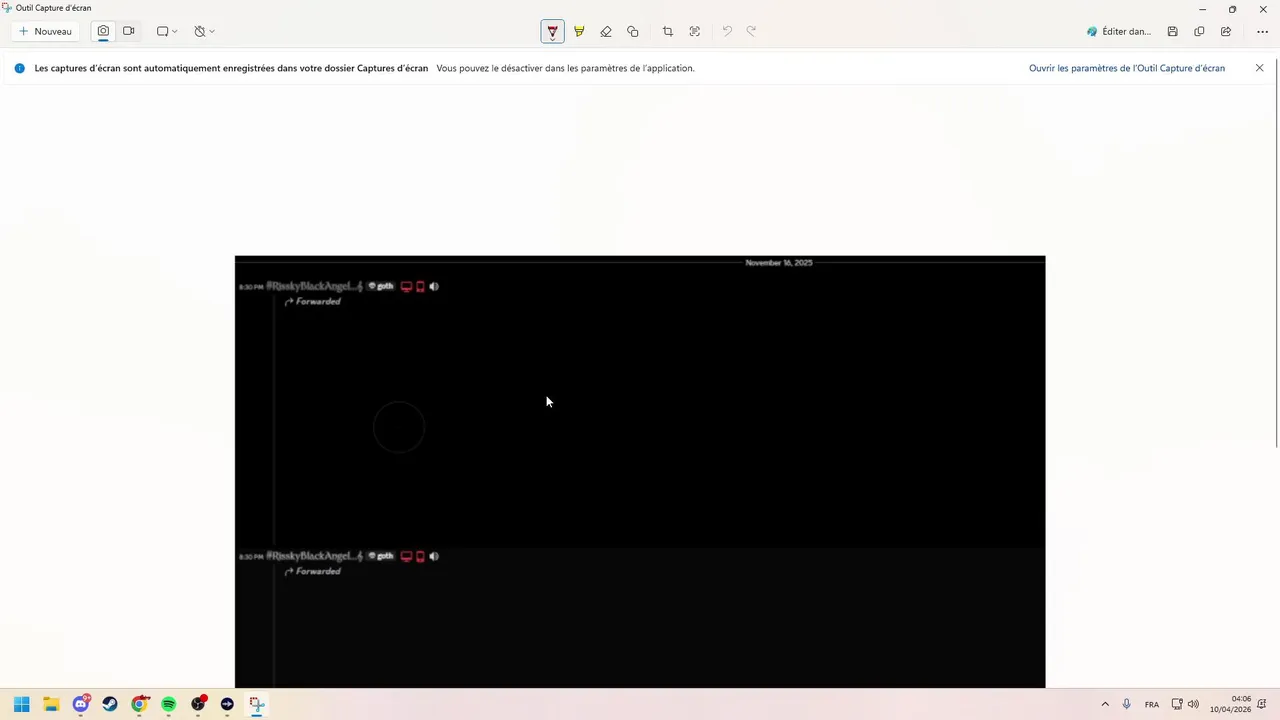
Task: Click the FRA language indicator
Action: click(1152, 704)
